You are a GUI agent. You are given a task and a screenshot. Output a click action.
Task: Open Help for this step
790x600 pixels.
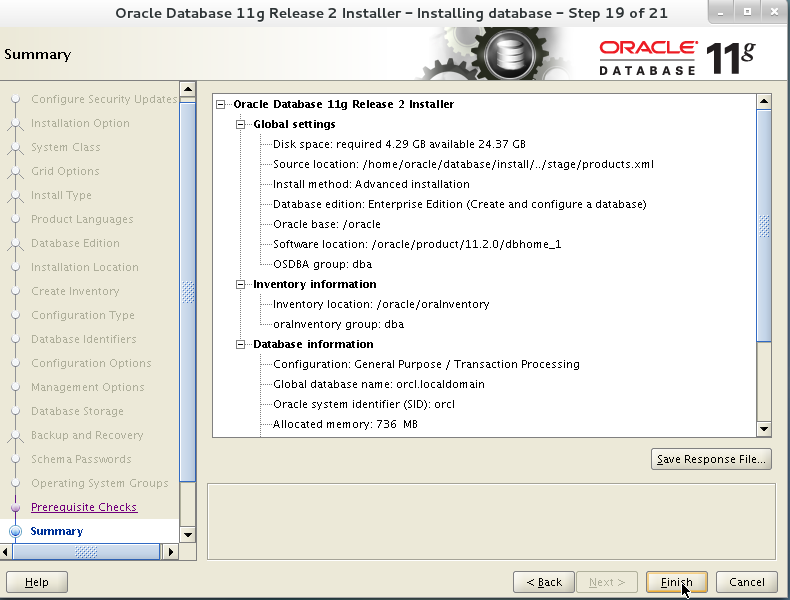click(x=37, y=582)
